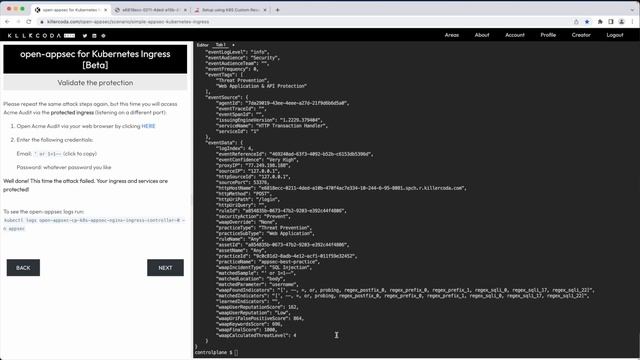640x360 pixels.
Task: Open the third social icon in header
Action: (x=103, y=36)
